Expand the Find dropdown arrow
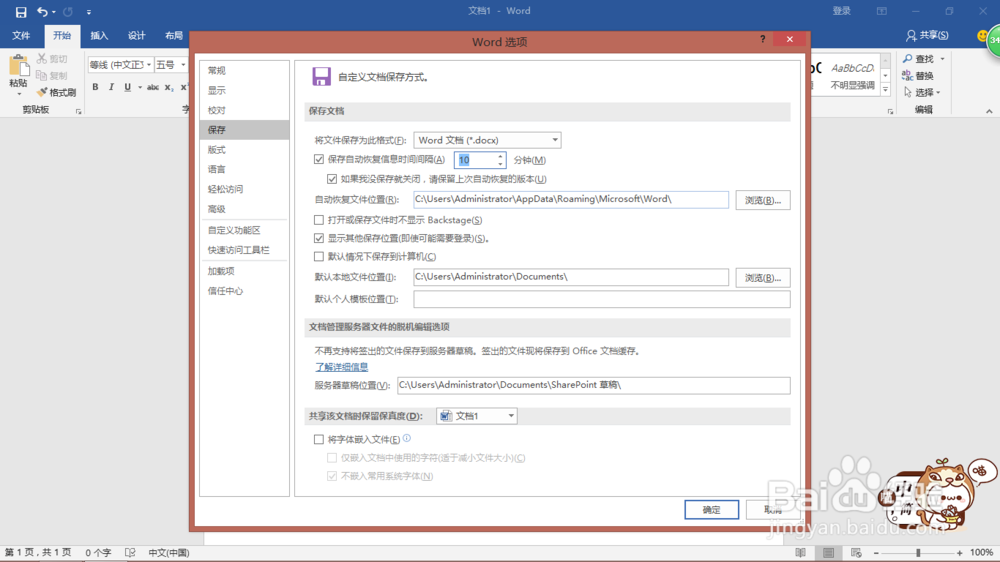The width and height of the screenshot is (1000, 562). pos(942,59)
